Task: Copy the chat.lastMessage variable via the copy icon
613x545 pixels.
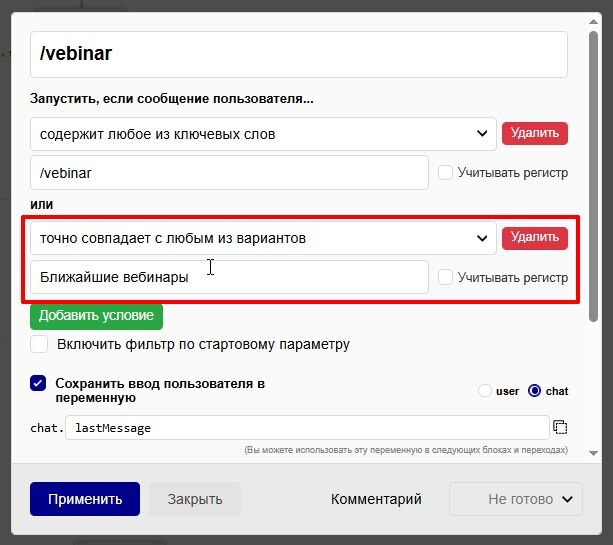Action: 560,427
